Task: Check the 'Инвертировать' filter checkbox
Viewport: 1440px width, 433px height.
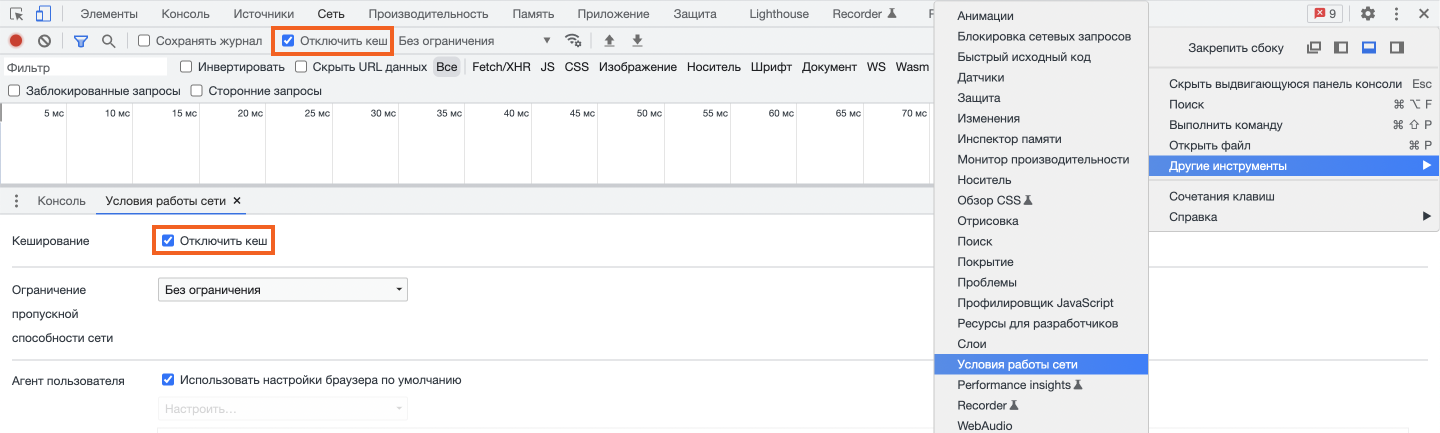Action: click(186, 67)
